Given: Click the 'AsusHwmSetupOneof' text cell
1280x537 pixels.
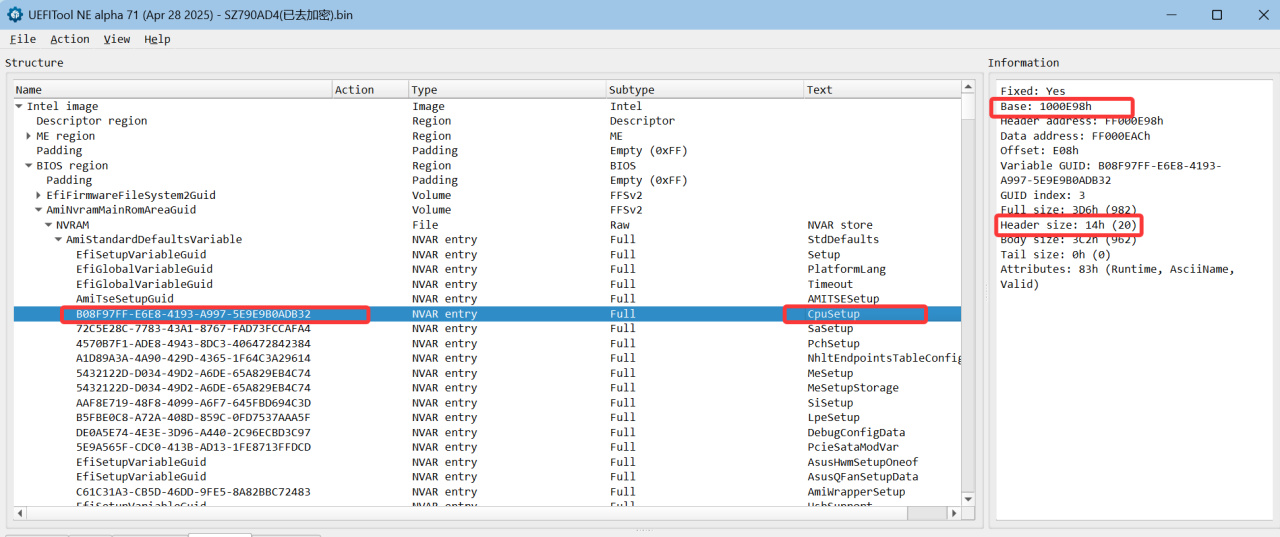Looking at the screenshot, I should [862, 462].
